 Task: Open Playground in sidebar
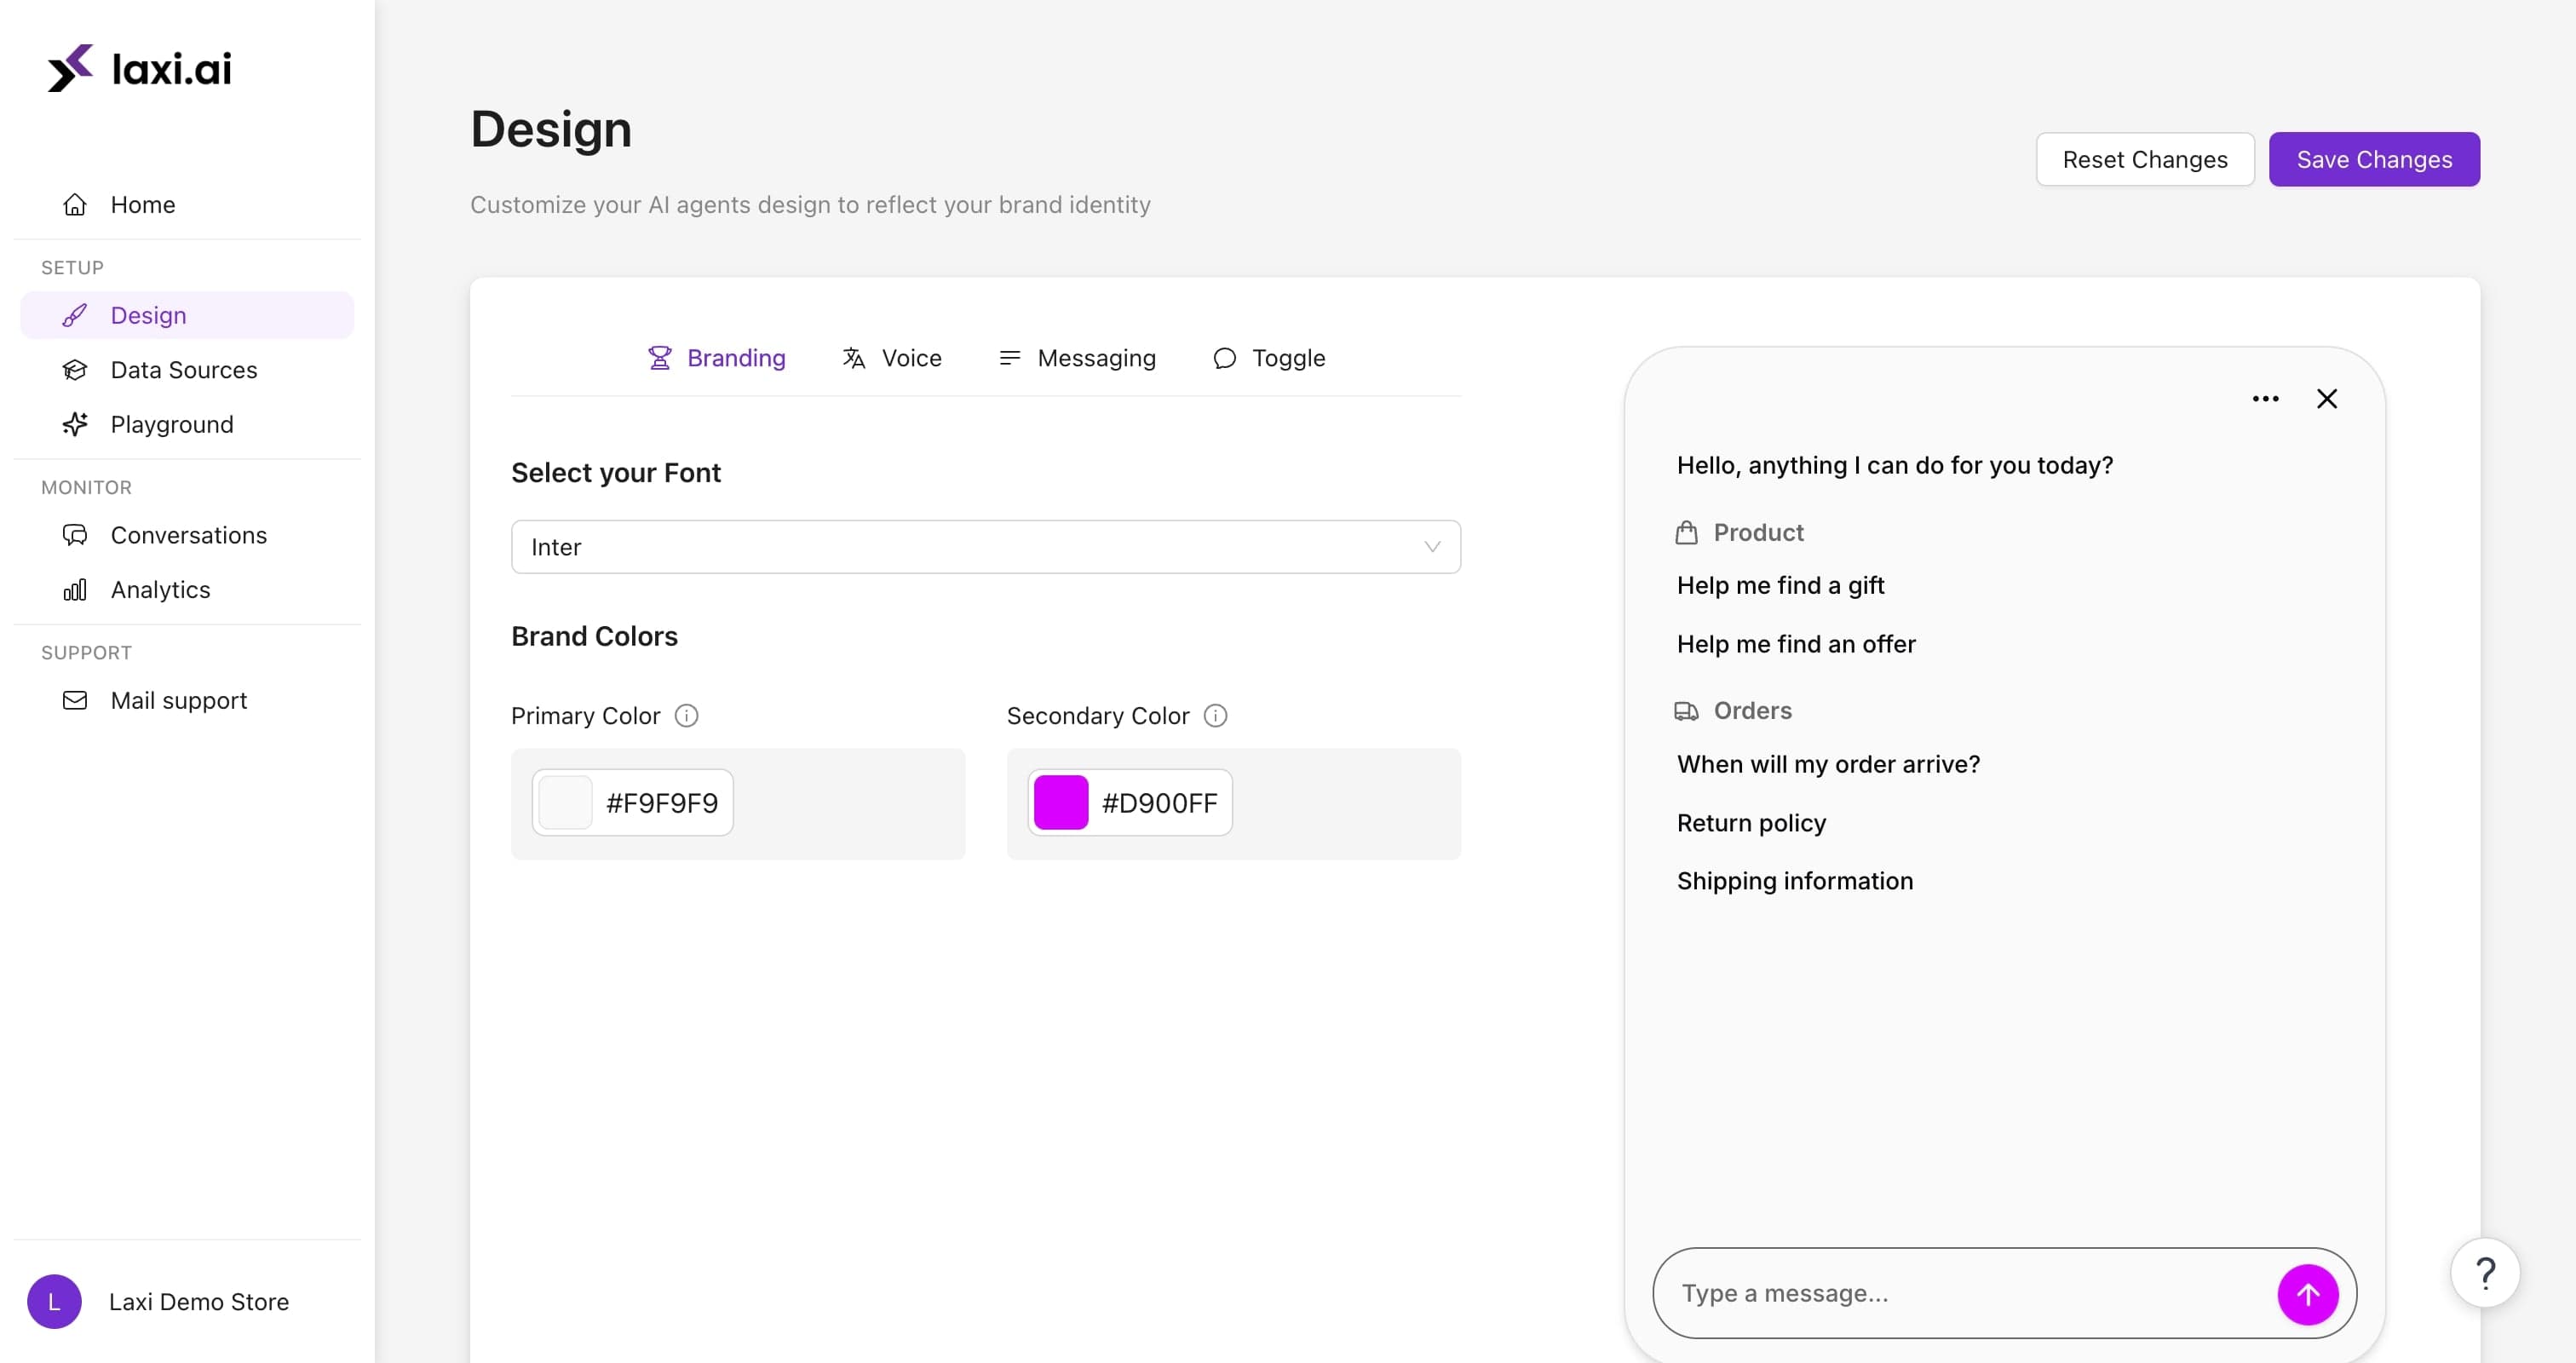click(187, 424)
